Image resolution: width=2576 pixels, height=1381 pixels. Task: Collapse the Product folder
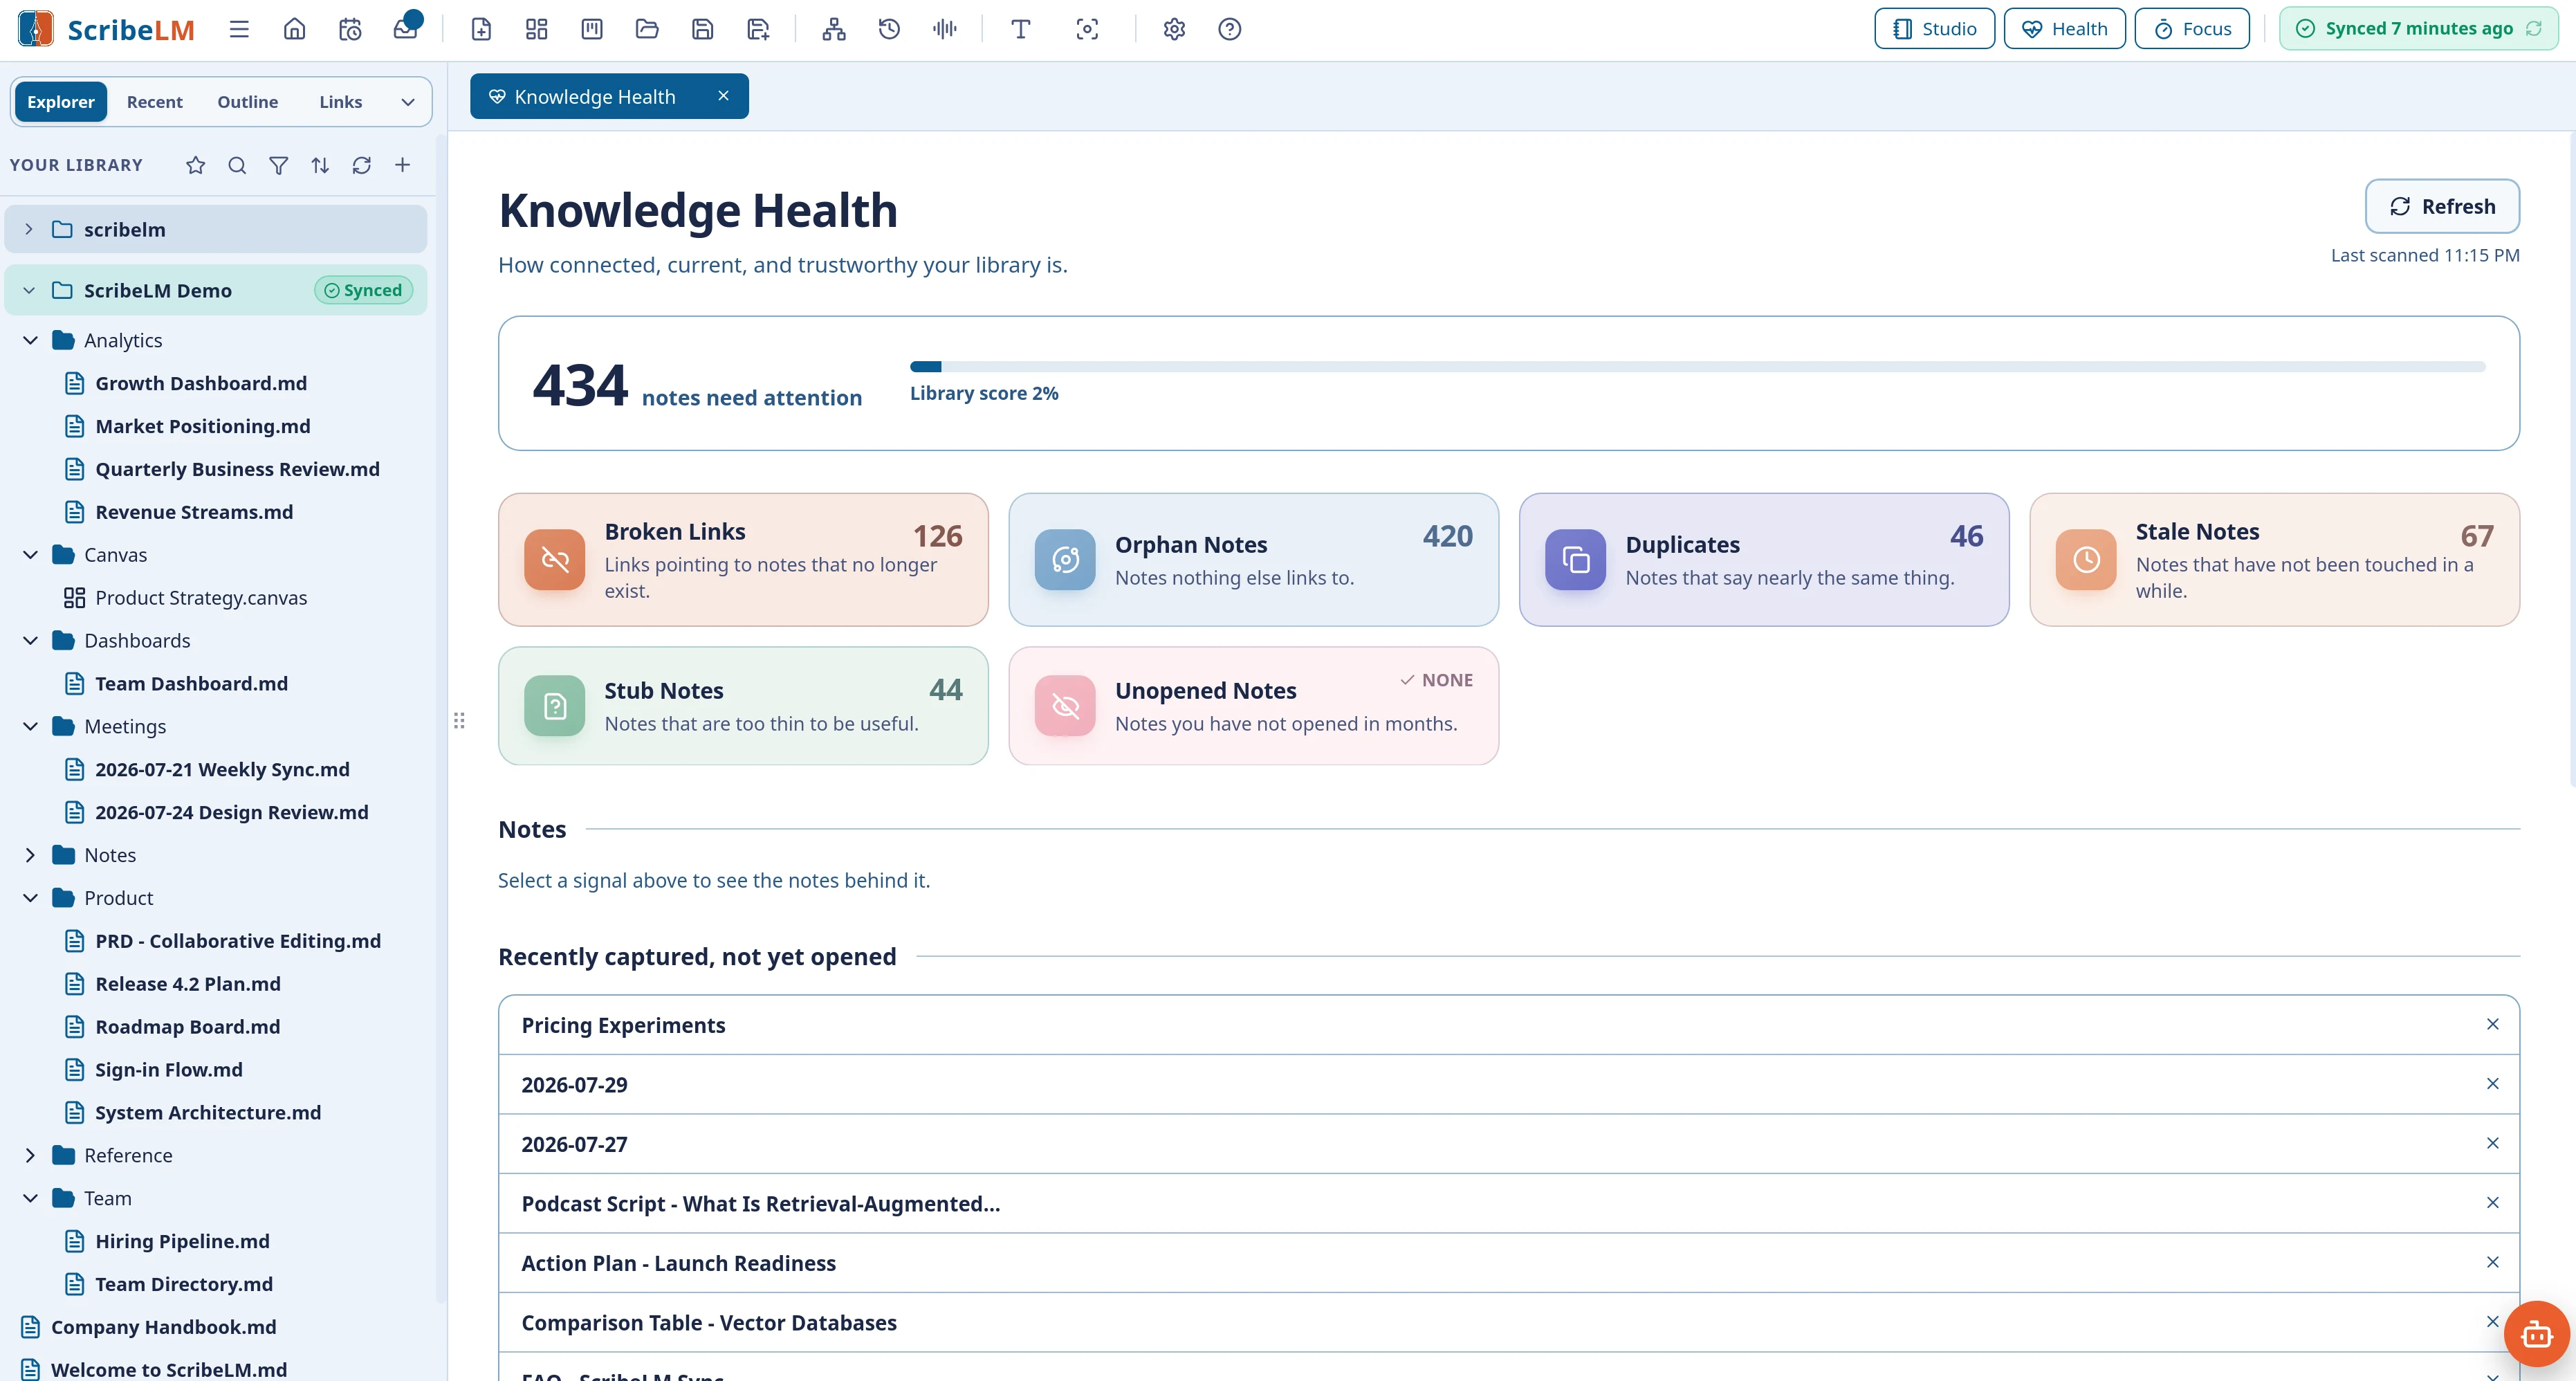point(30,898)
